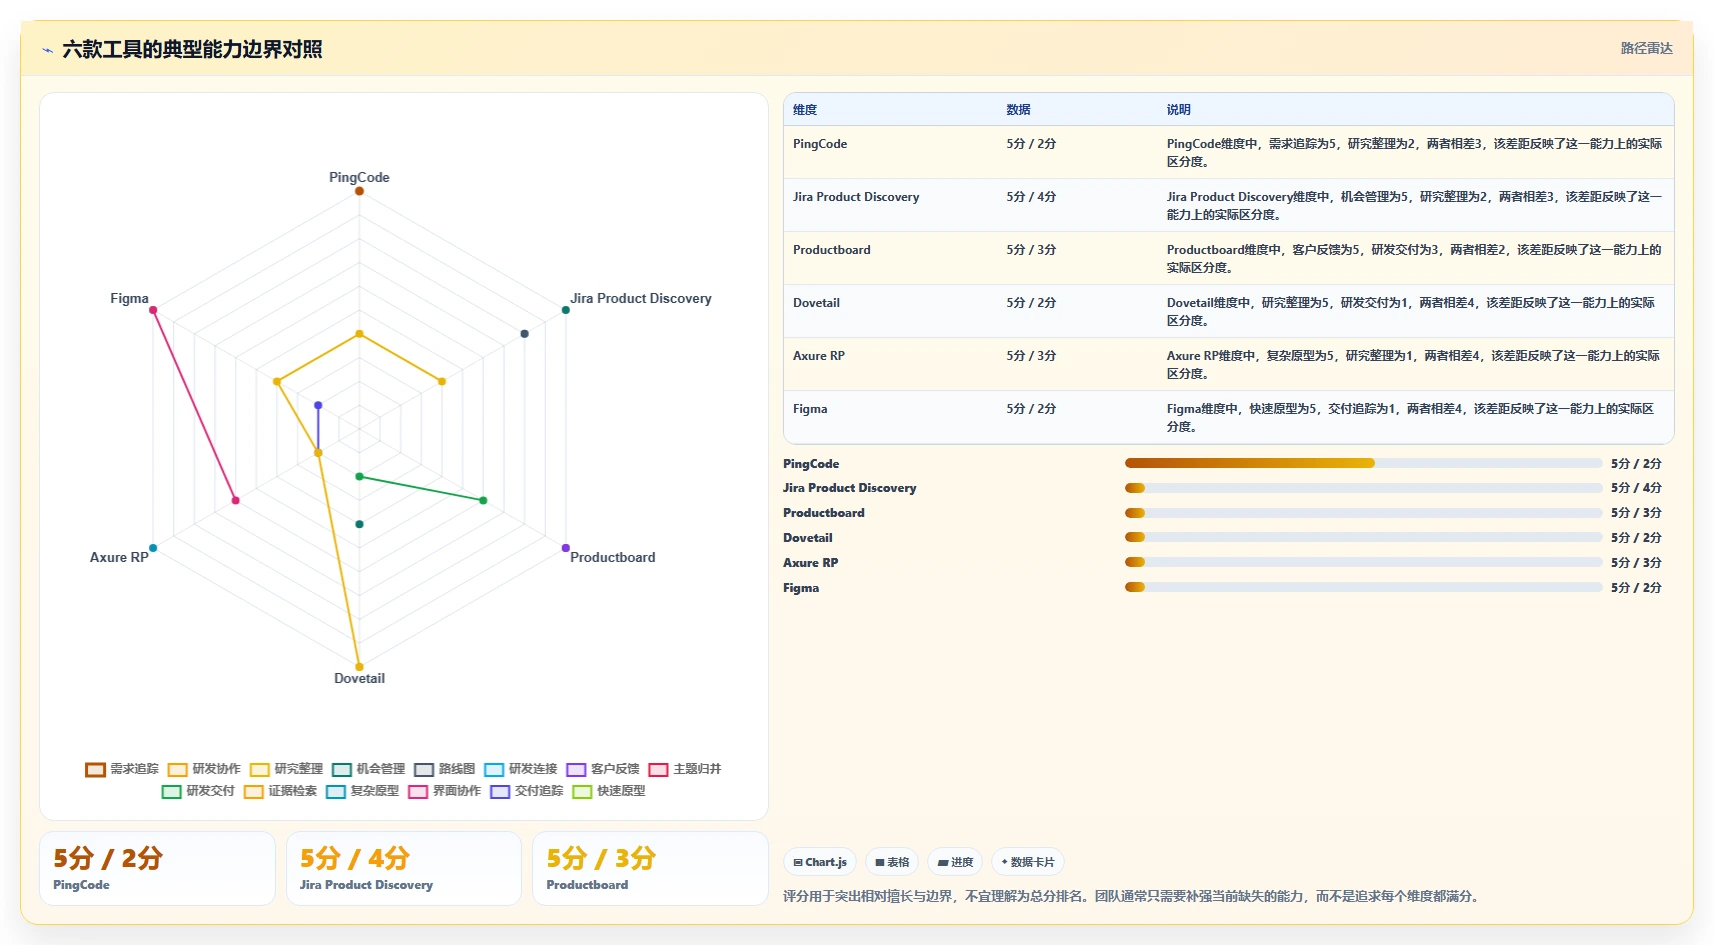Click the 维度 column header
The image size is (1714, 945).
[x=805, y=110]
